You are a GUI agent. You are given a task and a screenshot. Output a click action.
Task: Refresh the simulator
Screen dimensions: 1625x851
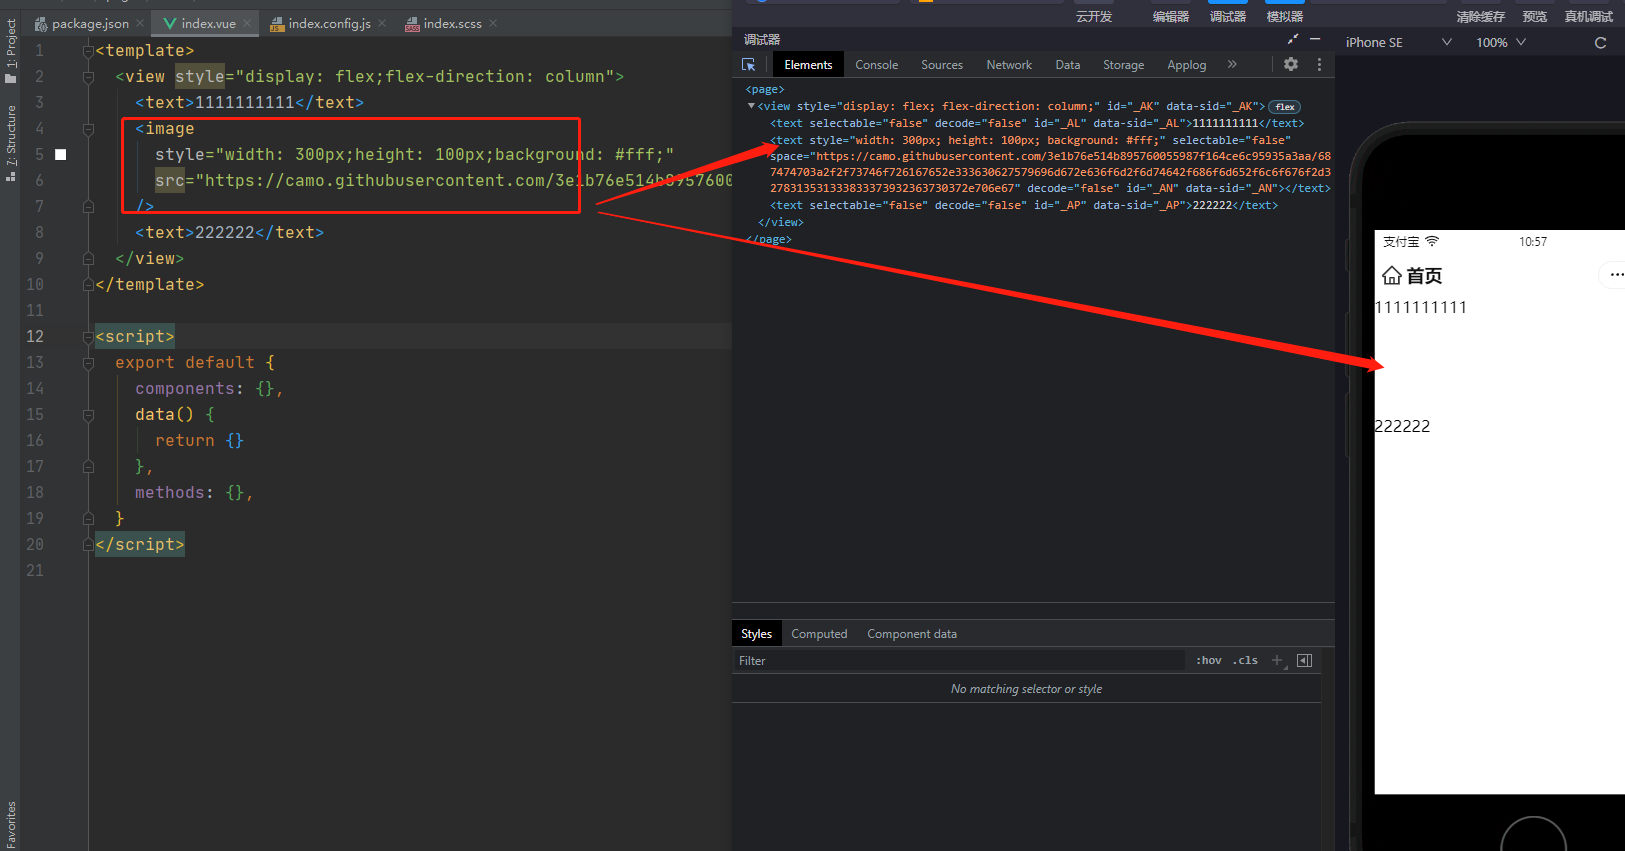point(1600,42)
